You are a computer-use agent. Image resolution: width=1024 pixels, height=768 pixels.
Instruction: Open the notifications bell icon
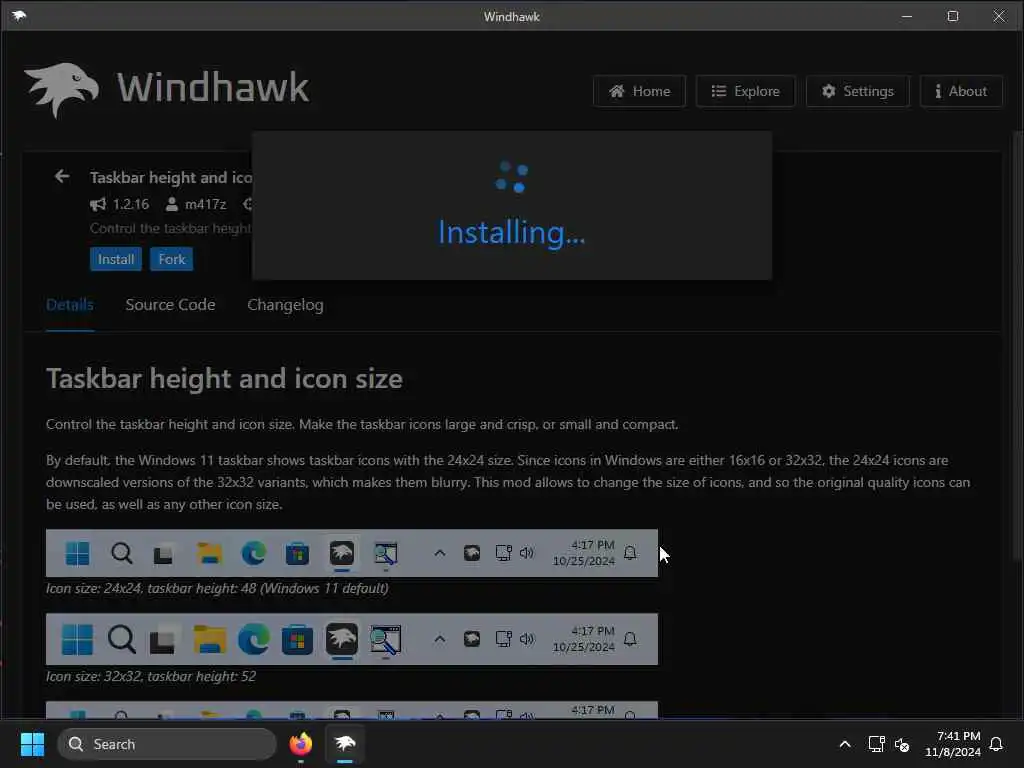click(x=996, y=744)
